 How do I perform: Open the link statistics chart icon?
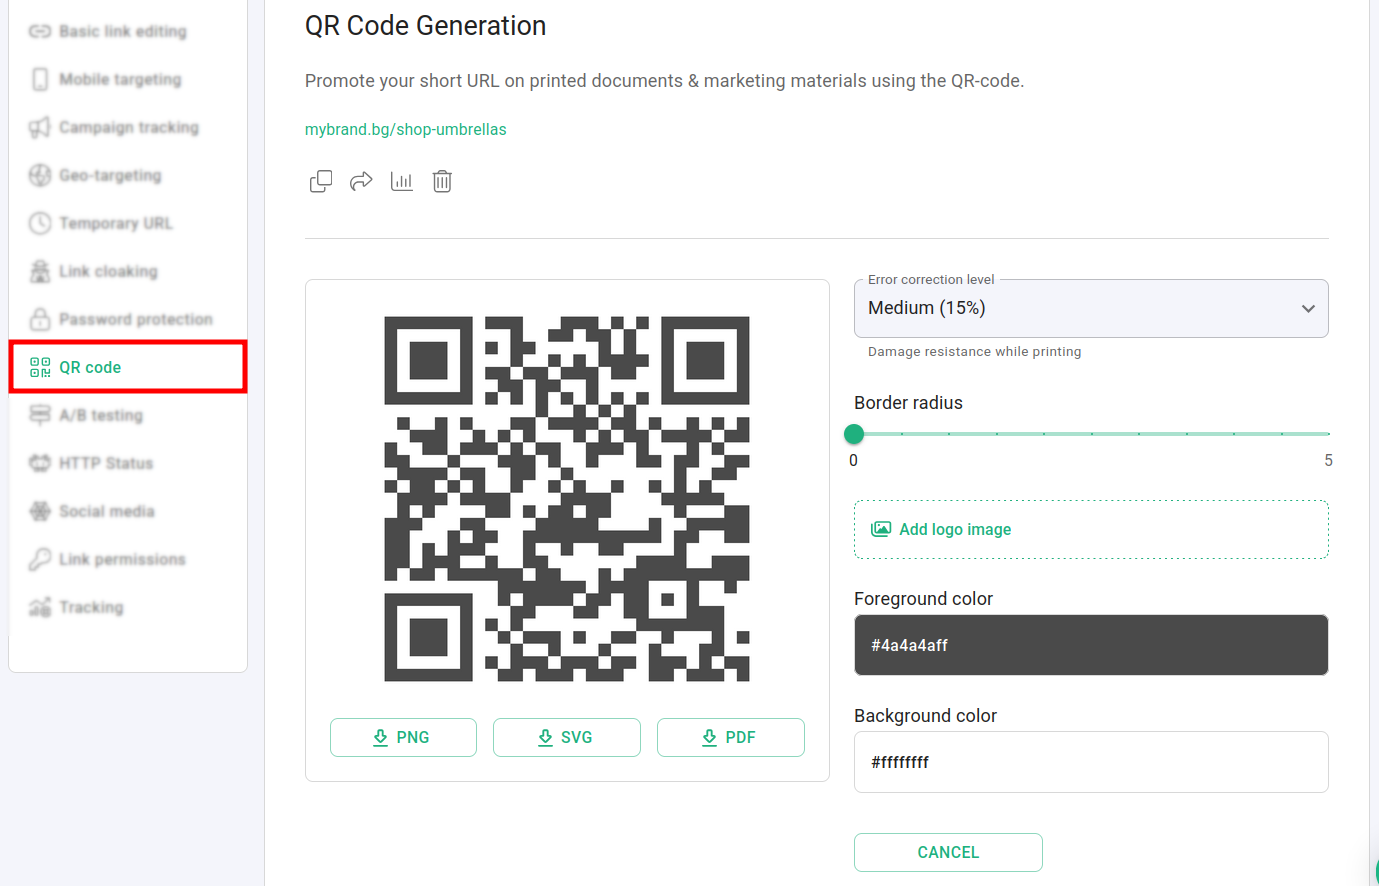[402, 181]
